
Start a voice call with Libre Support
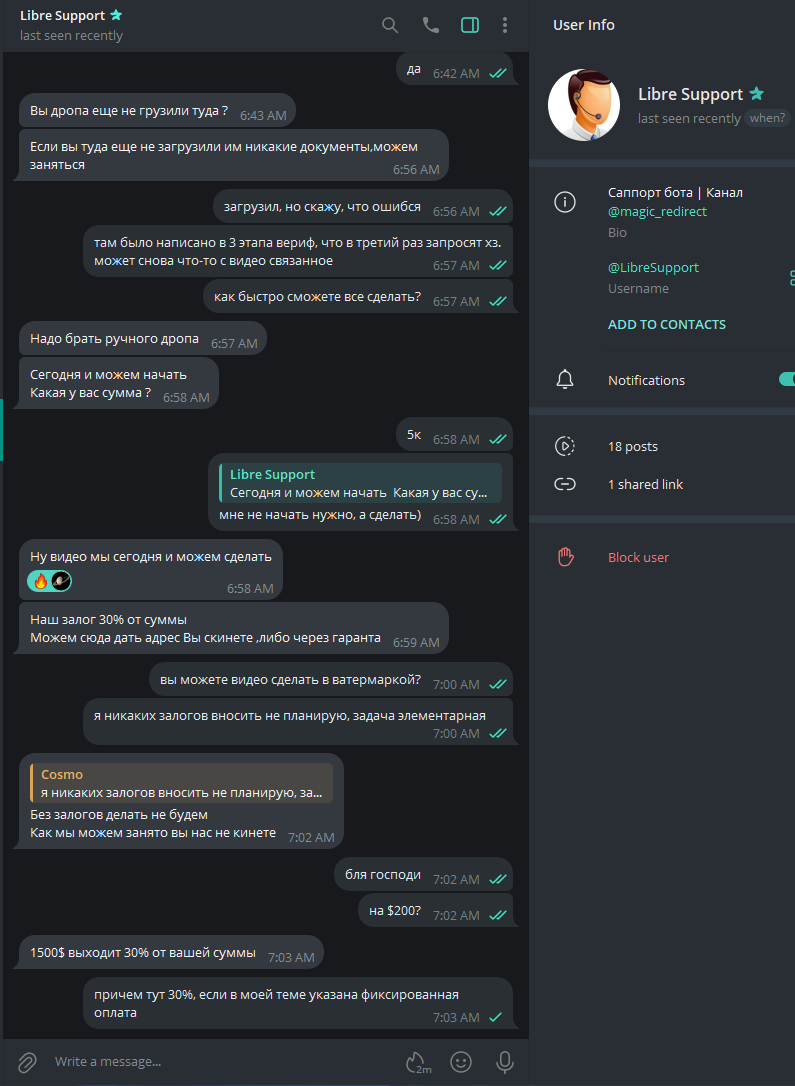point(431,25)
